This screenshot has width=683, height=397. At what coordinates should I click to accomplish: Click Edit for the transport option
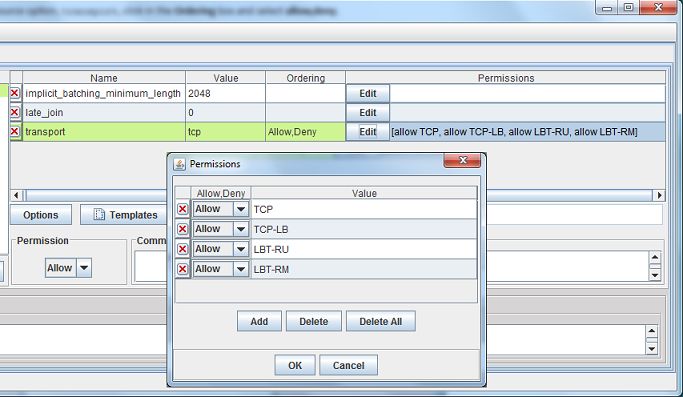click(368, 132)
